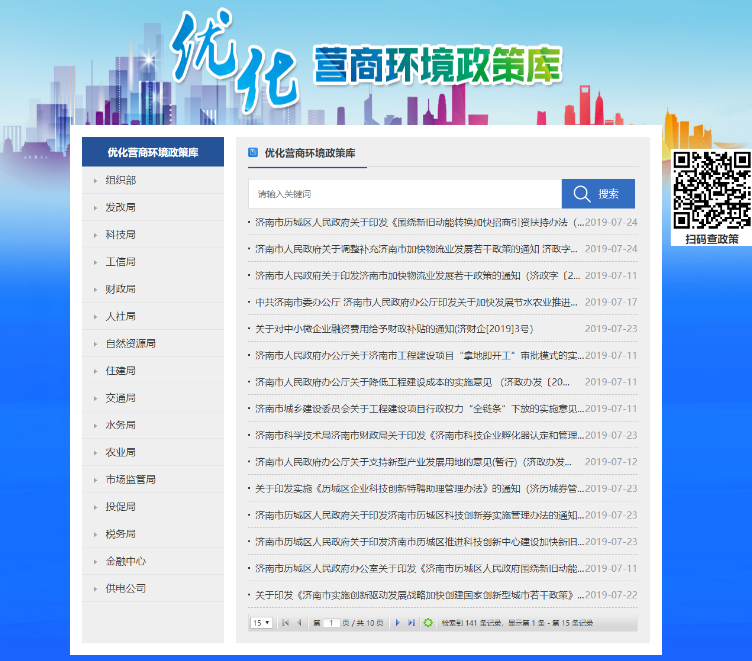Screen dimensions: 752x661
Task: Open 印发济南市加快物流业发展若干政策 link
Action: tap(417, 275)
